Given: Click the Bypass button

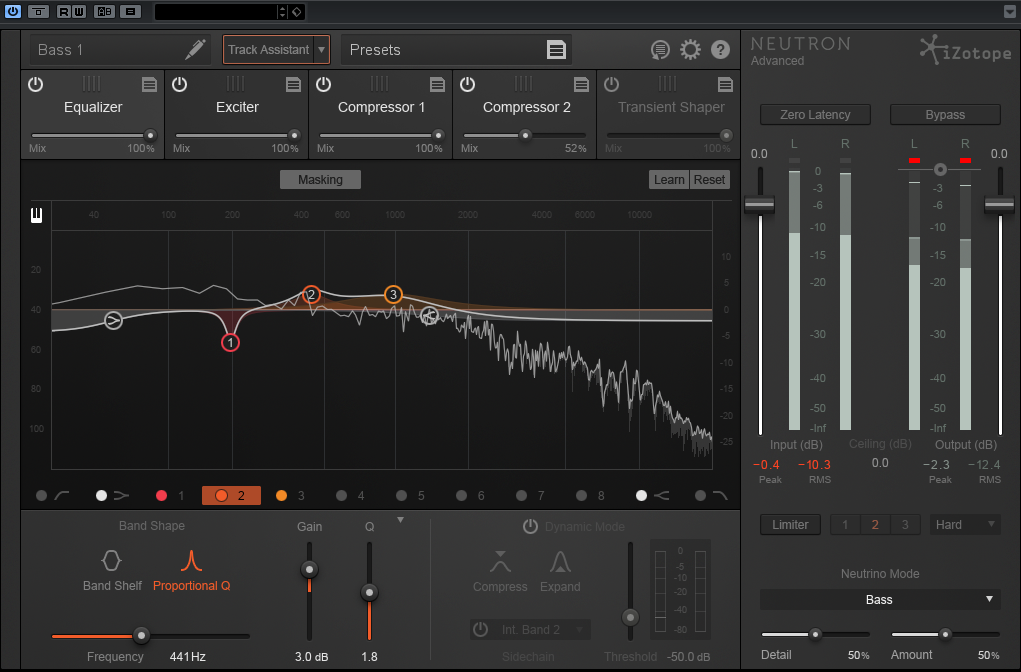Looking at the screenshot, I should pyautogui.click(x=945, y=115).
